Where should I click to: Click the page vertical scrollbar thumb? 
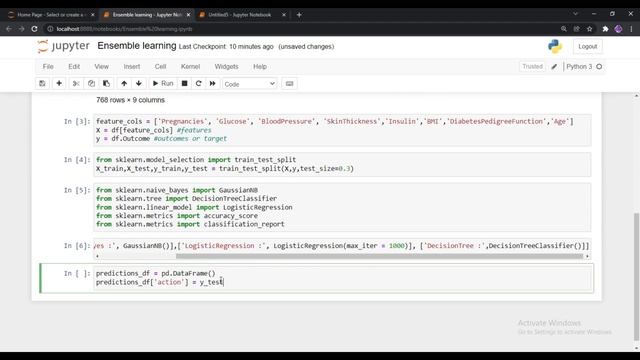pyautogui.click(x=636, y=276)
